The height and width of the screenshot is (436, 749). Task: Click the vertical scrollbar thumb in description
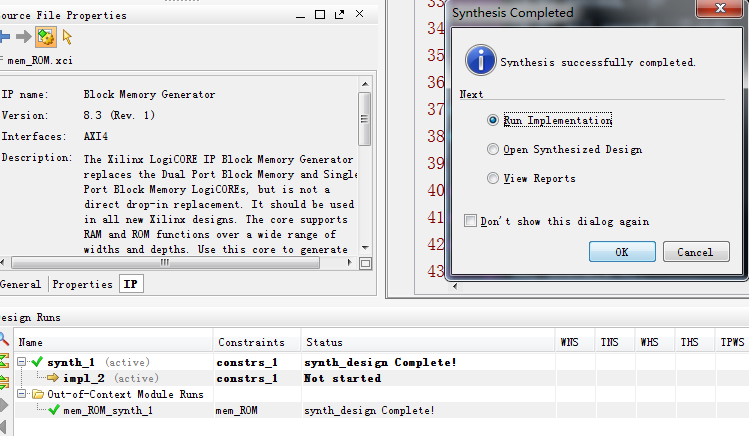[365, 119]
